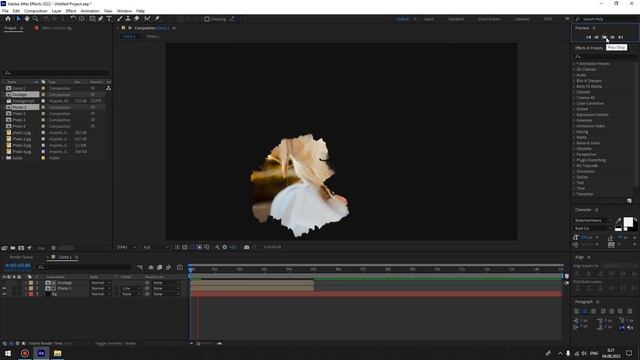Select the Rectangle shape tool
640x360 pixels.
point(92,19)
